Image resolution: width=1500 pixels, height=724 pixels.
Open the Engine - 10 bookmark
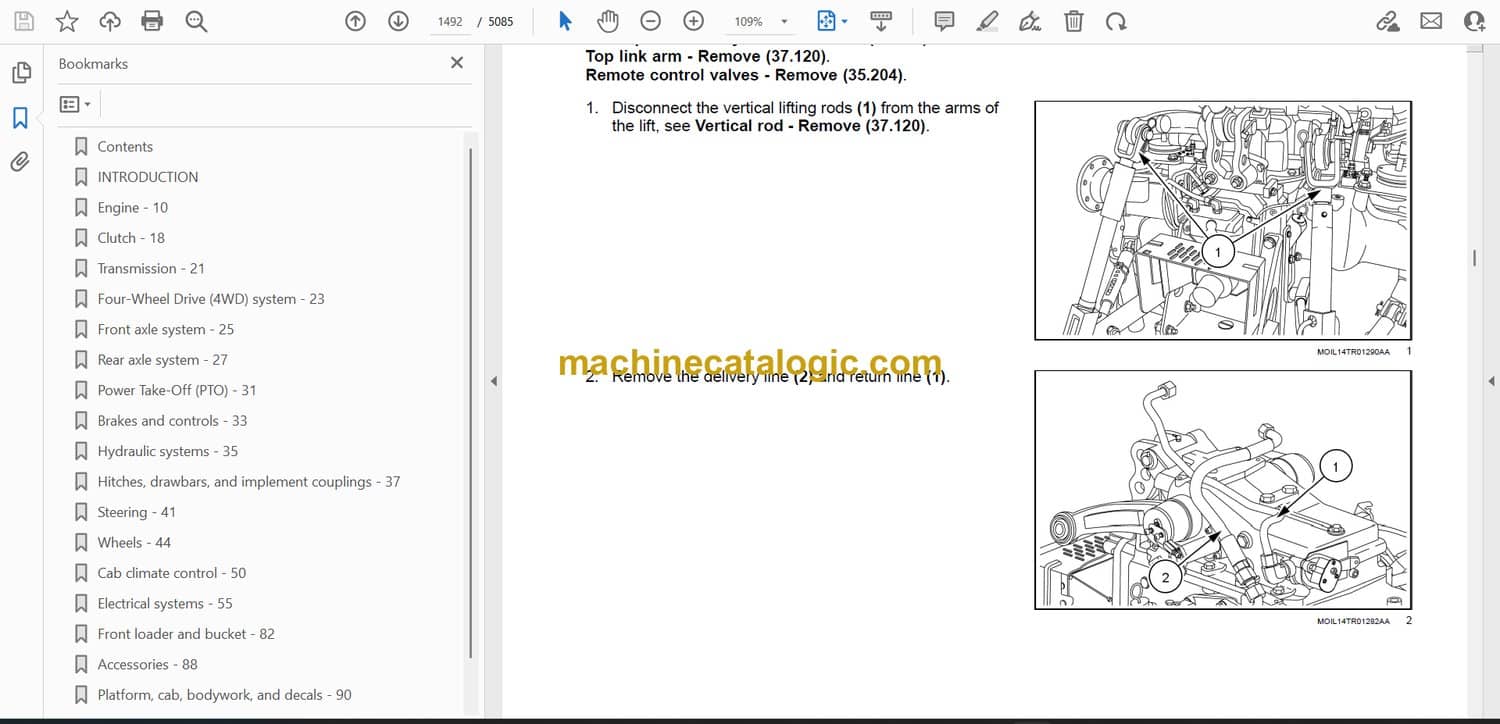(x=132, y=207)
